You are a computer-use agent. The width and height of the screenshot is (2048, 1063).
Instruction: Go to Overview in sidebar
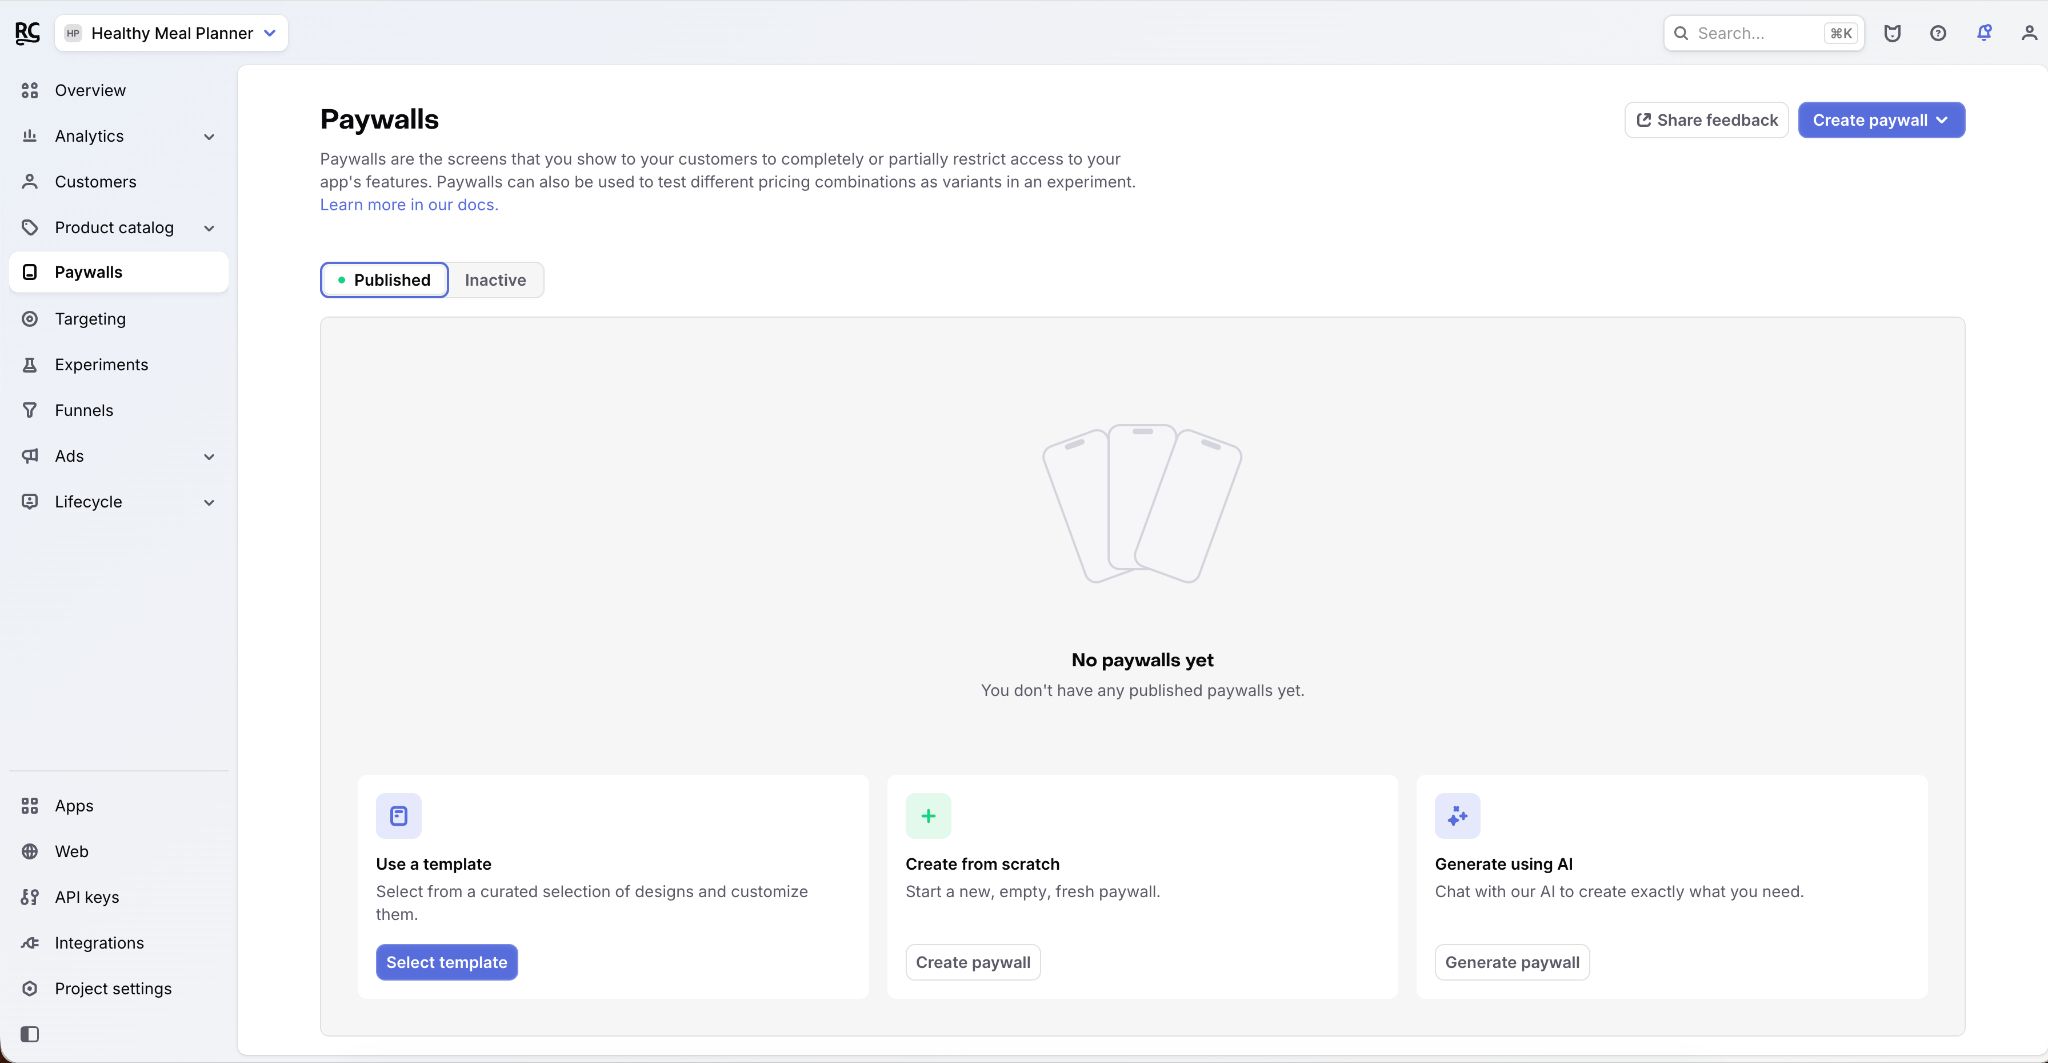119,90
